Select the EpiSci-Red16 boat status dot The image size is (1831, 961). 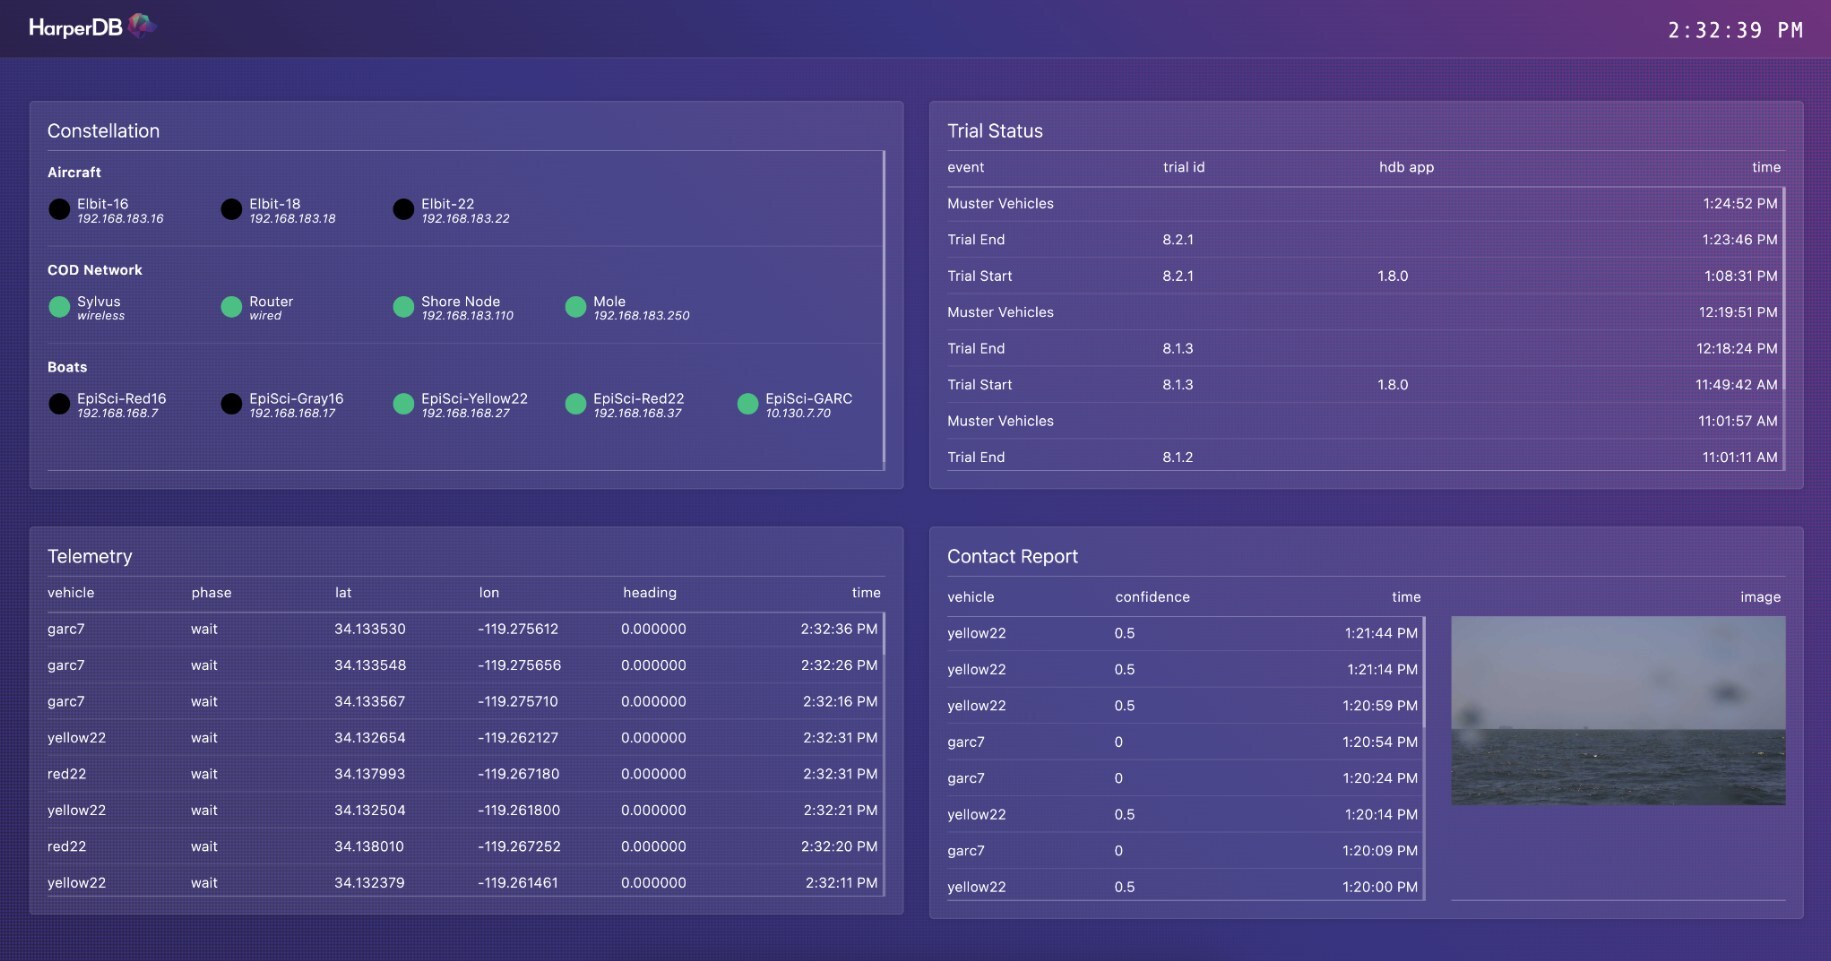pos(59,404)
